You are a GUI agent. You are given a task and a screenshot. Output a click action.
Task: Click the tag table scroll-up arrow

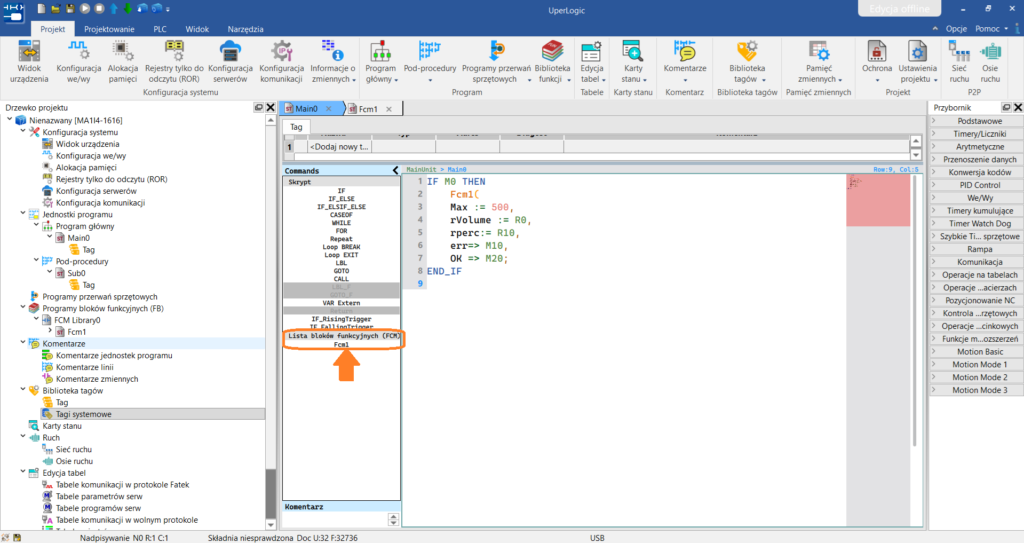pyautogui.click(x=916, y=141)
